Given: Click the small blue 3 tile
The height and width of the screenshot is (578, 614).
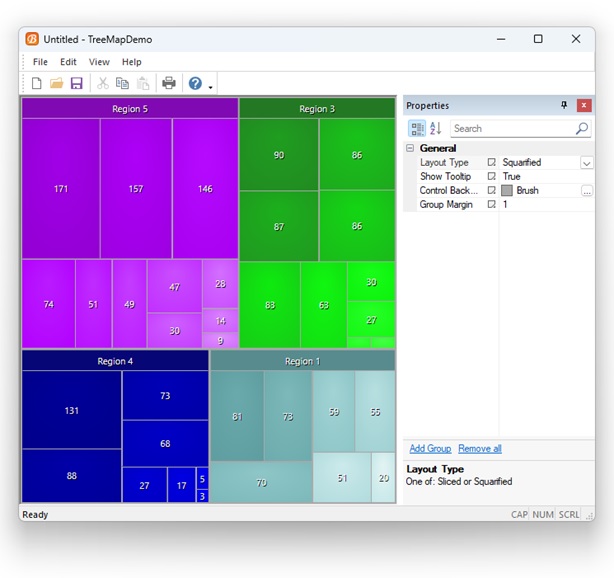Looking at the screenshot, I should point(202,496).
